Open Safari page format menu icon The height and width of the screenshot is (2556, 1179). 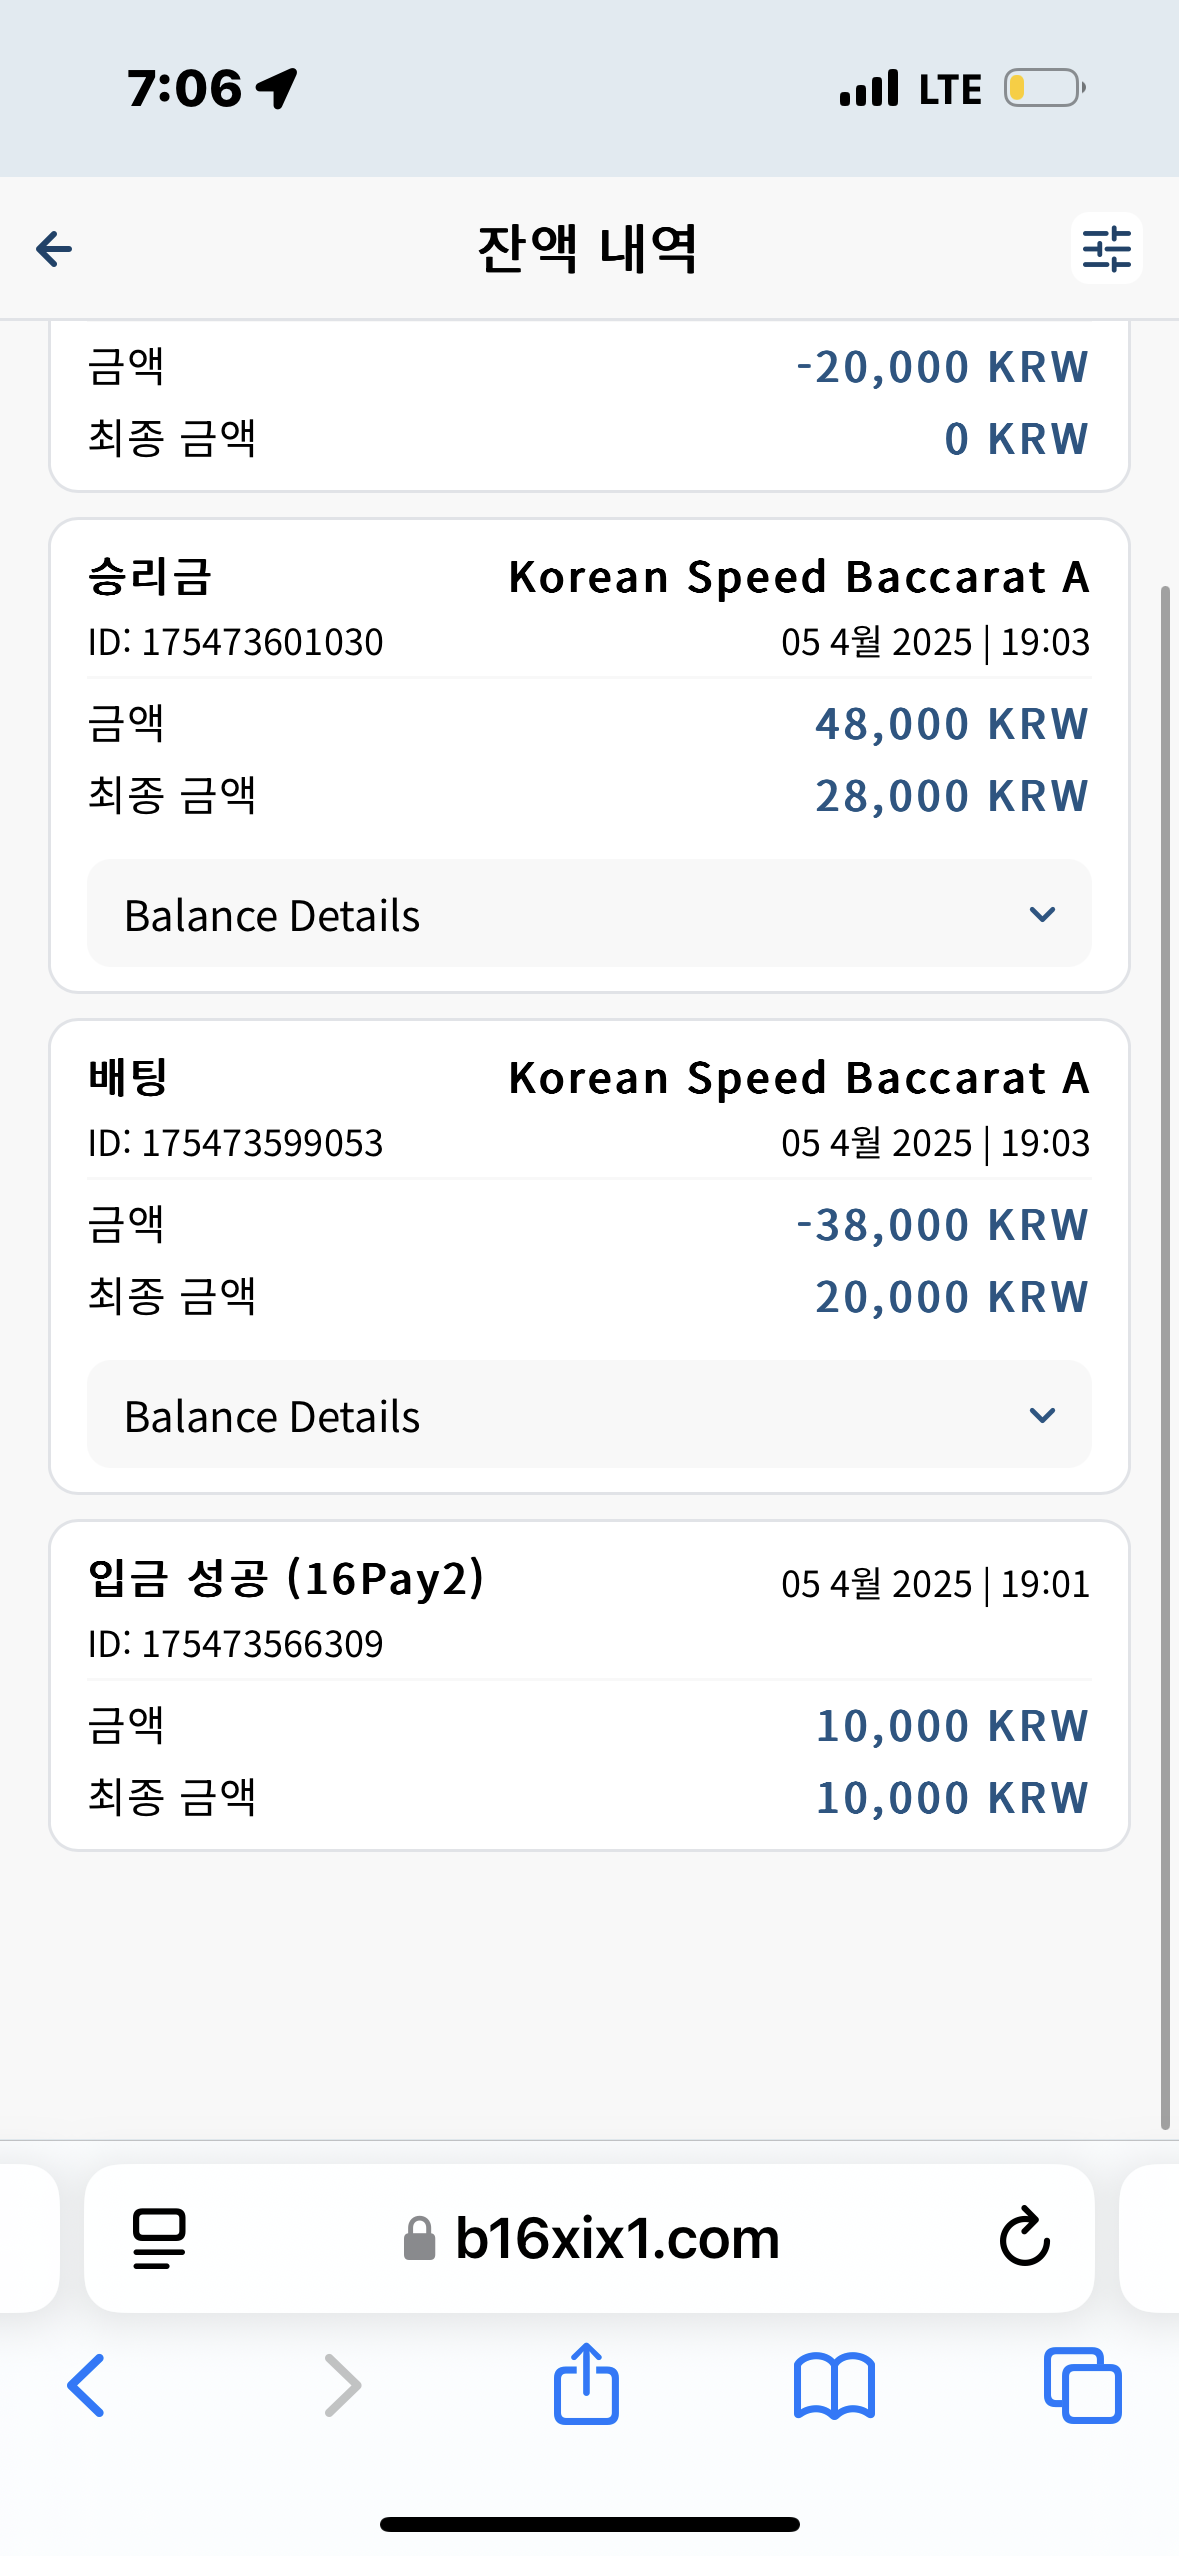click(159, 2237)
